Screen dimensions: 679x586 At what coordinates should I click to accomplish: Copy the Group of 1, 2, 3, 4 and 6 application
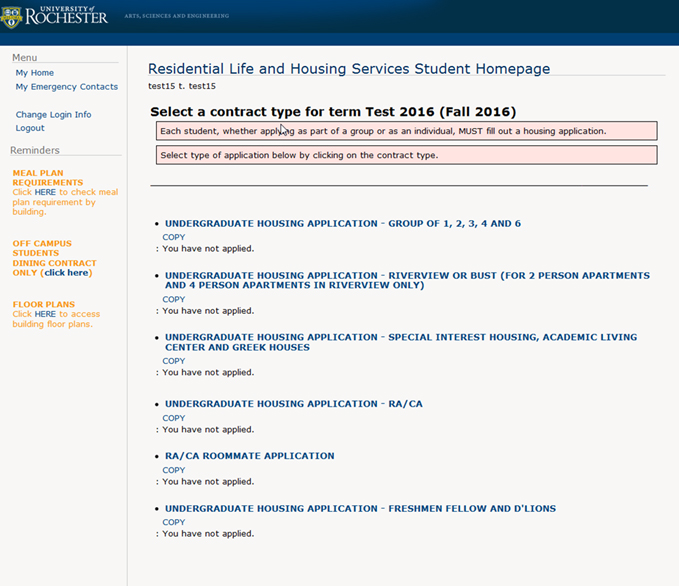coord(173,237)
